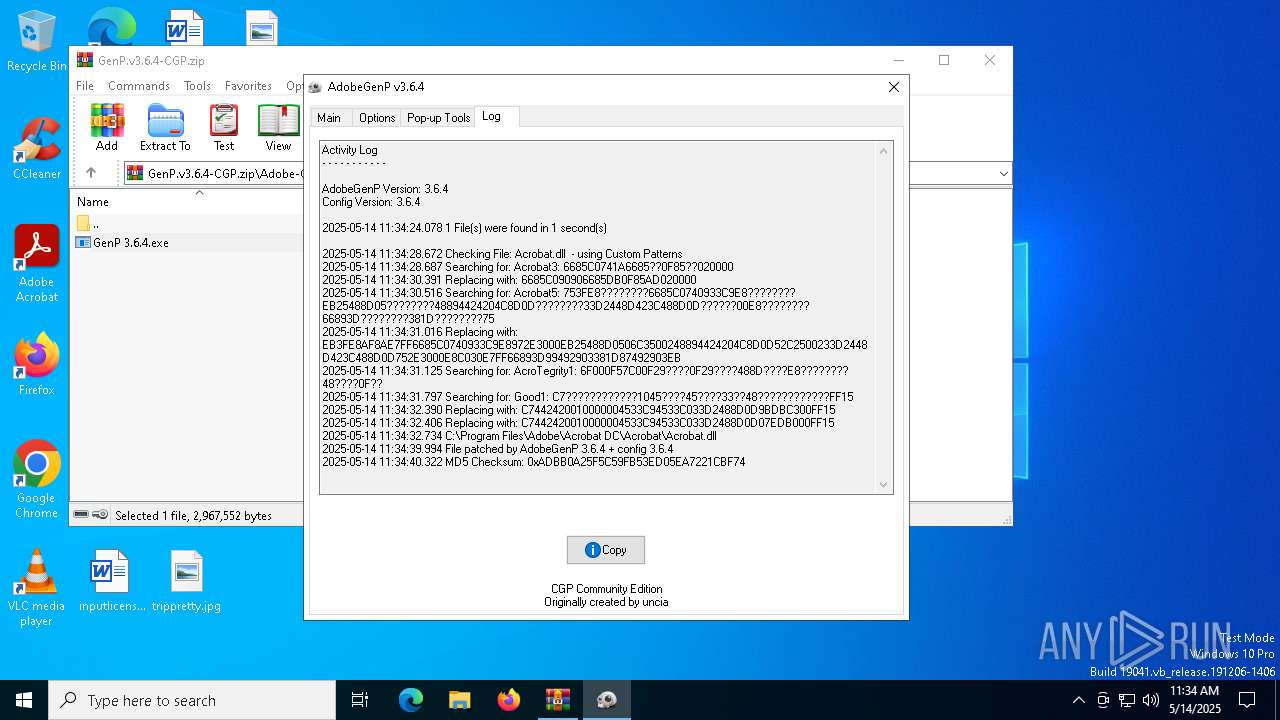Open Firefox from taskbar

click(x=508, y=700)
